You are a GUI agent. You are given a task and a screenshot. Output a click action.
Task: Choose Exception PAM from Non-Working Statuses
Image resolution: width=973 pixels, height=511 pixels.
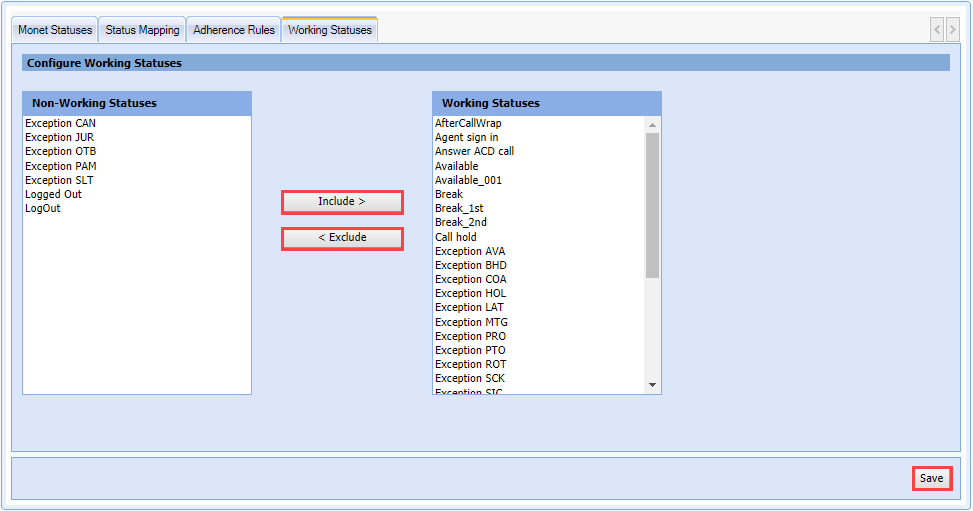pyautogui.click(x=61, y=167)
